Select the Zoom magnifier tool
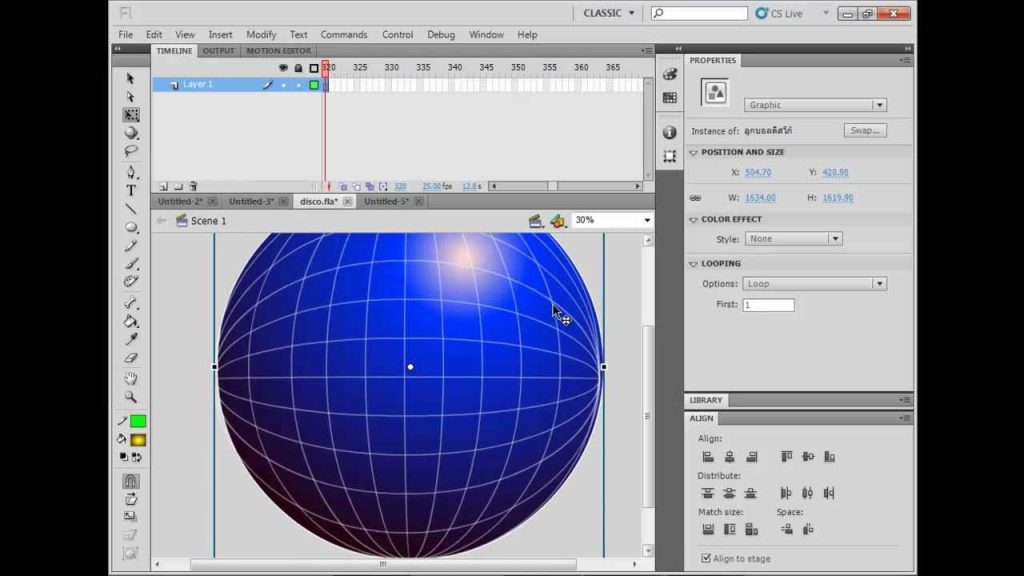Screen dimensions: 1024x576 click(x=131, y=397)
